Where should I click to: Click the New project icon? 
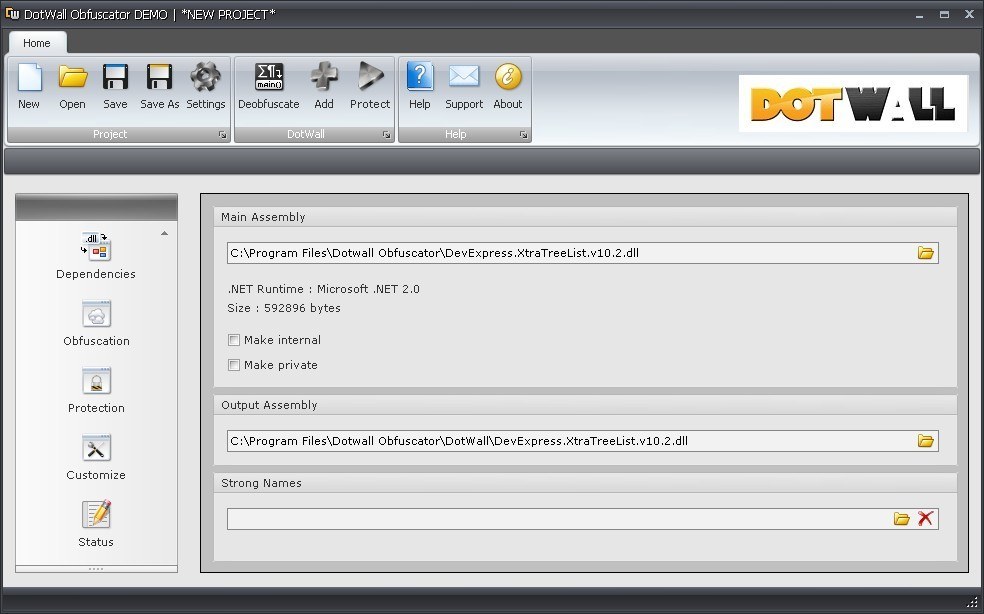(x=29, y=86)
